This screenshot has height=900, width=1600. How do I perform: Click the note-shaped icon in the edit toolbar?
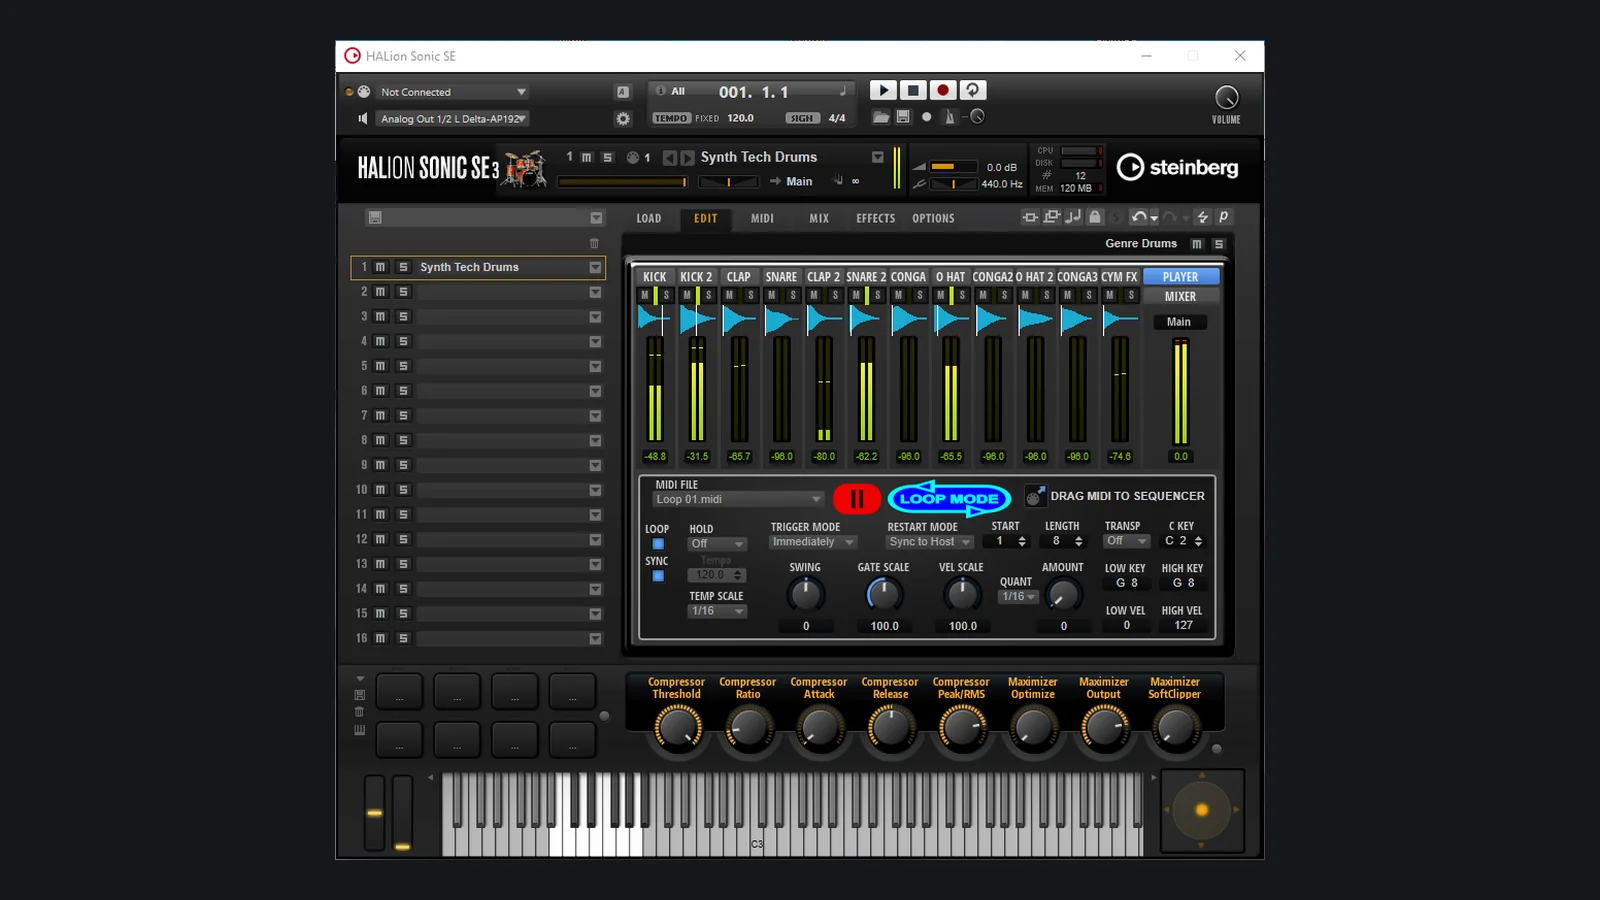click(1073, 217)
